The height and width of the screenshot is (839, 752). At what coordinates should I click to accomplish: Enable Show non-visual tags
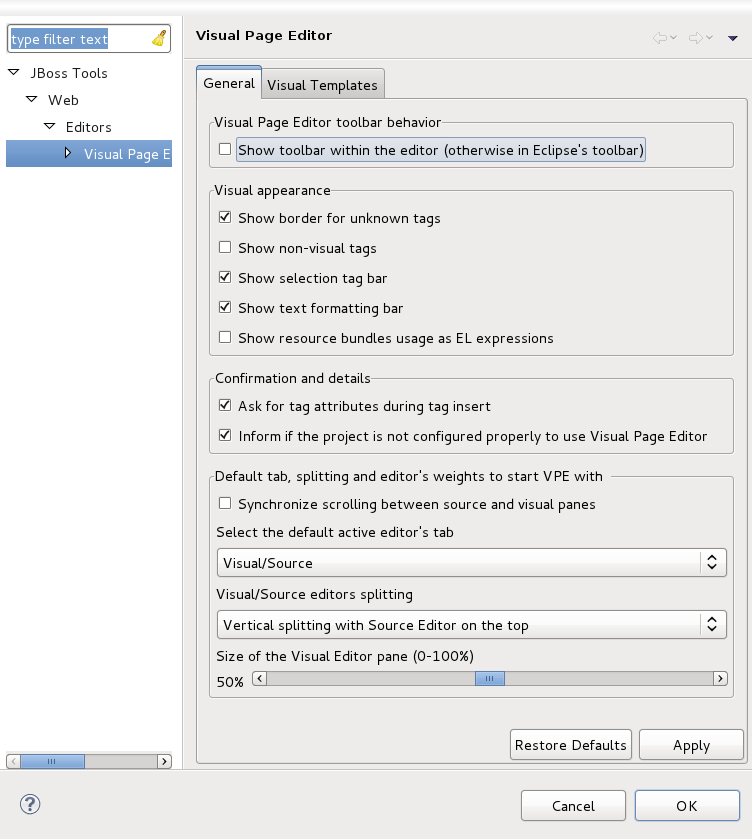[x=225, y=247]
